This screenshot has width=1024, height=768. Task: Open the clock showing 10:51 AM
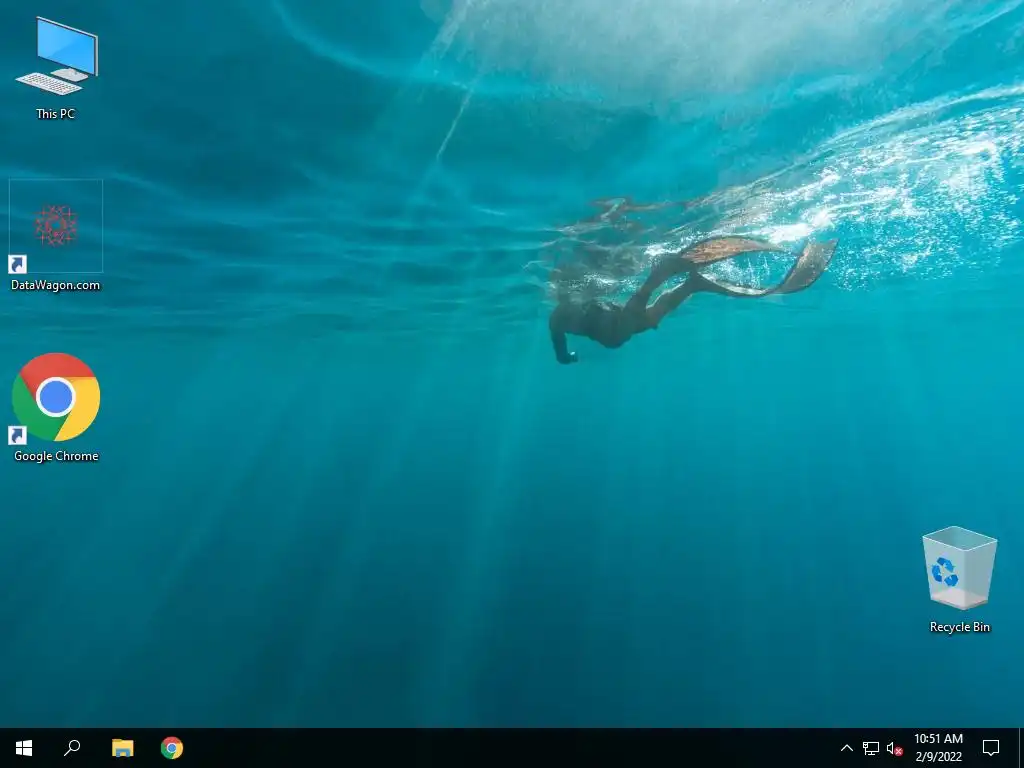(938, 748)
